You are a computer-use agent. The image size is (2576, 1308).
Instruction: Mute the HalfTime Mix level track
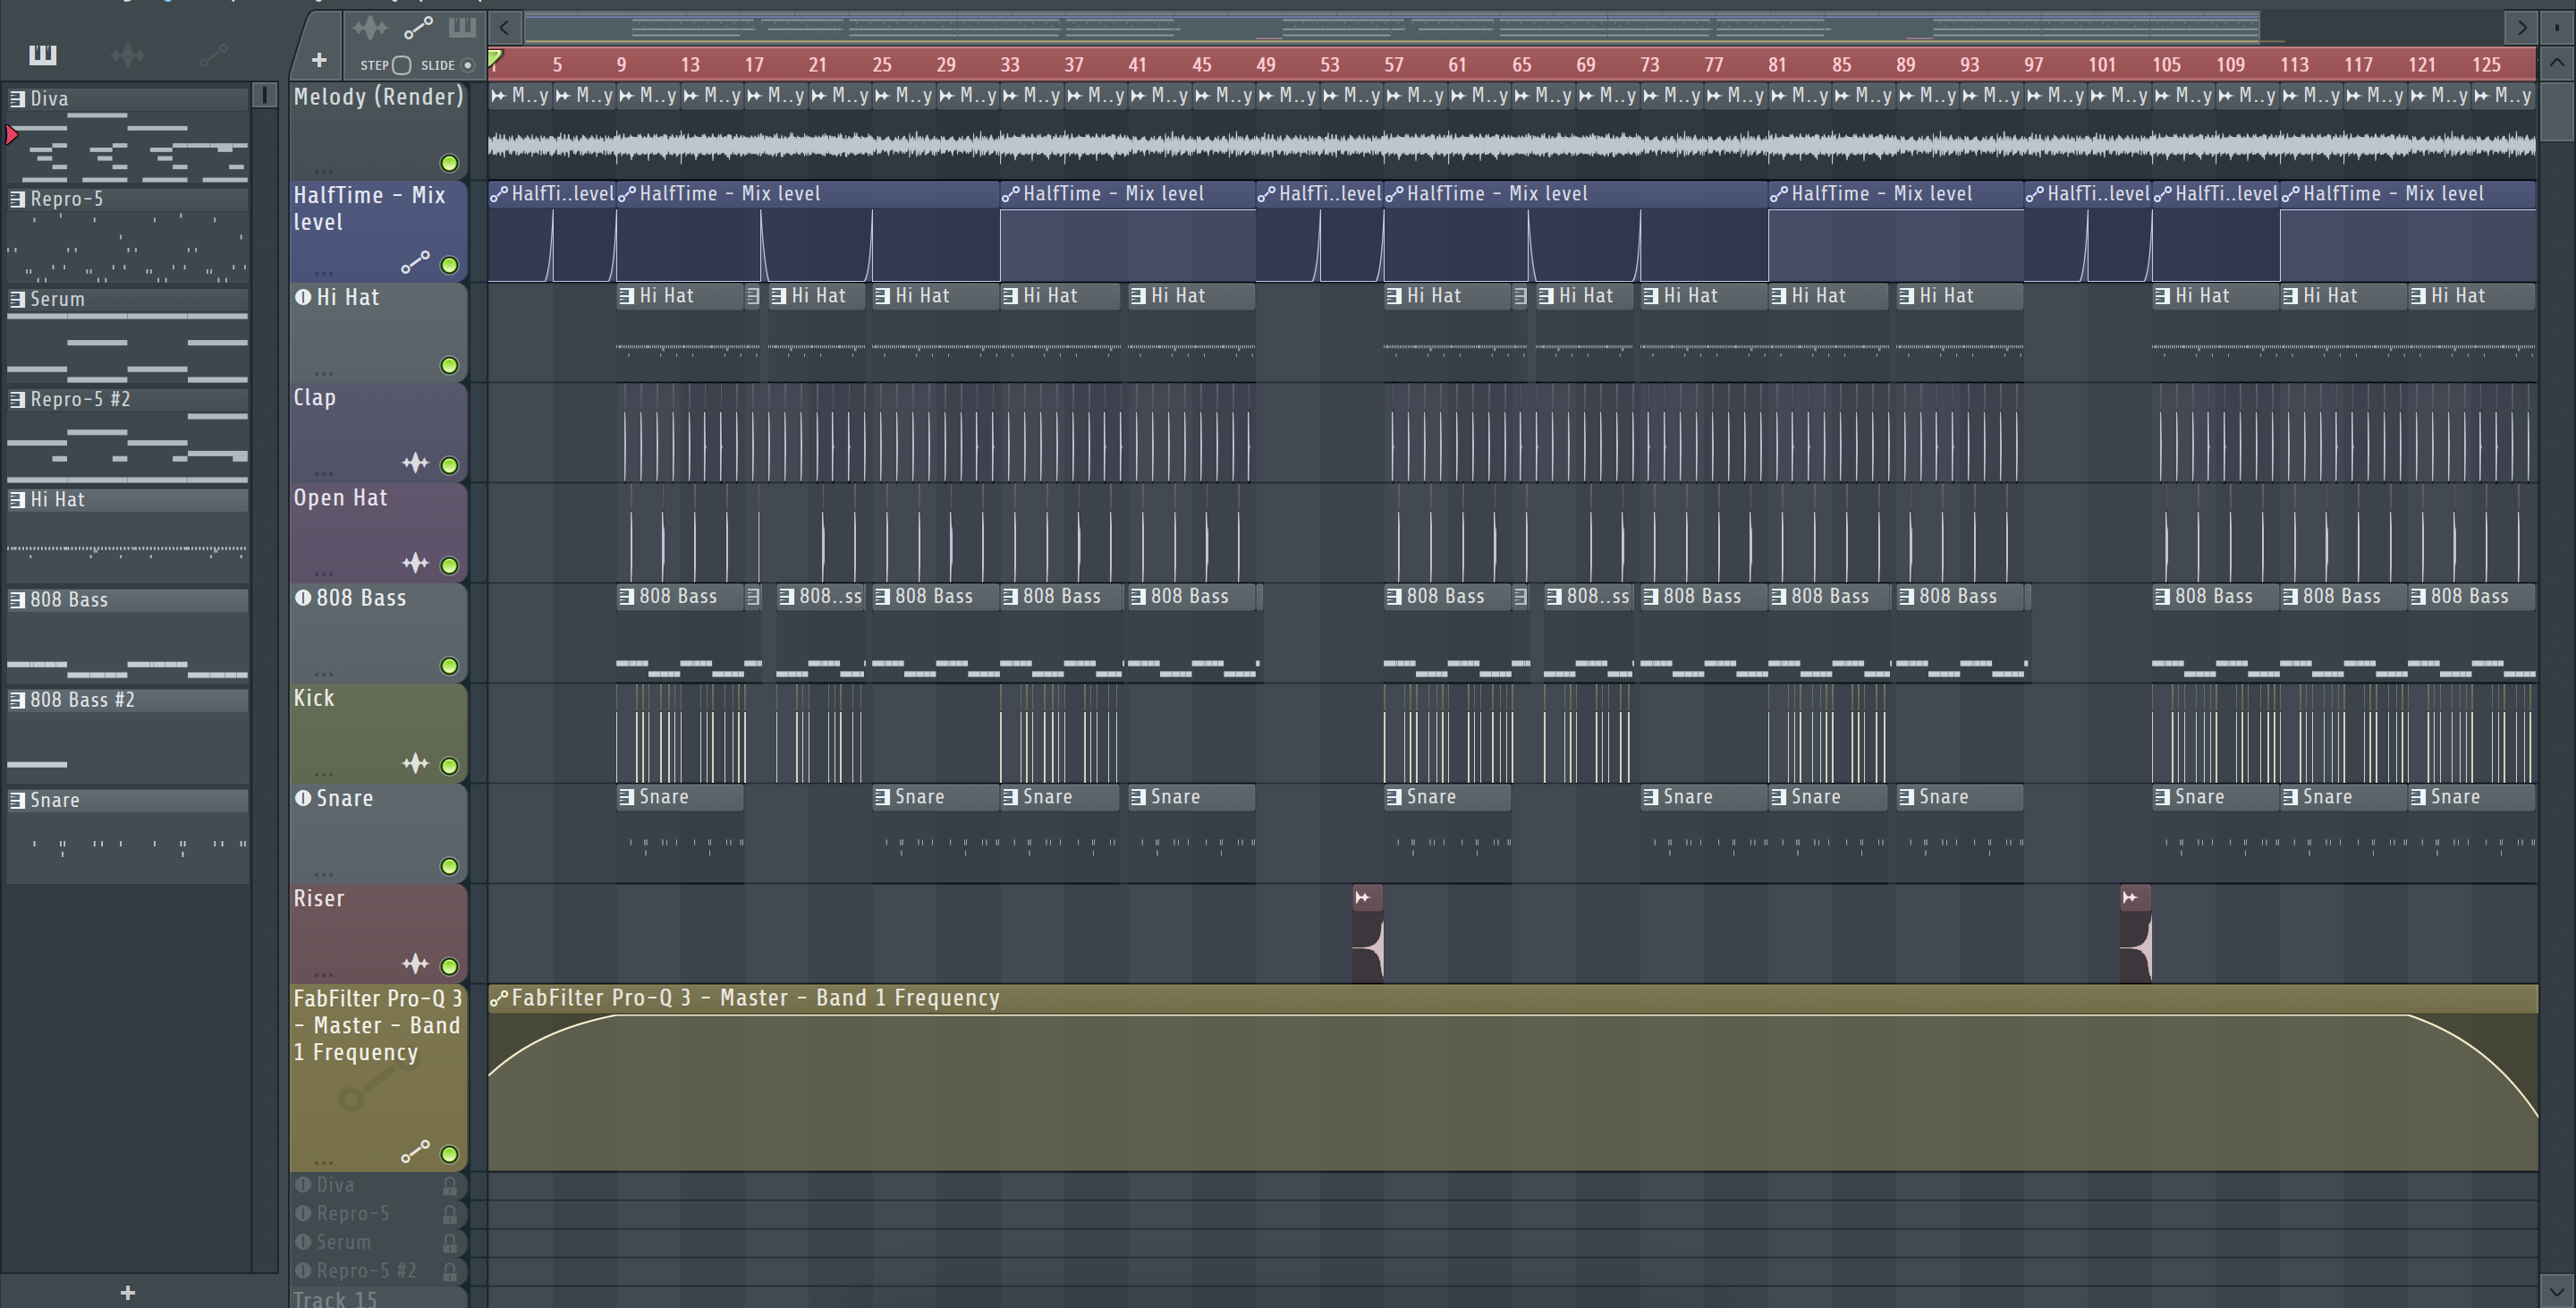(x=449, y=265)
